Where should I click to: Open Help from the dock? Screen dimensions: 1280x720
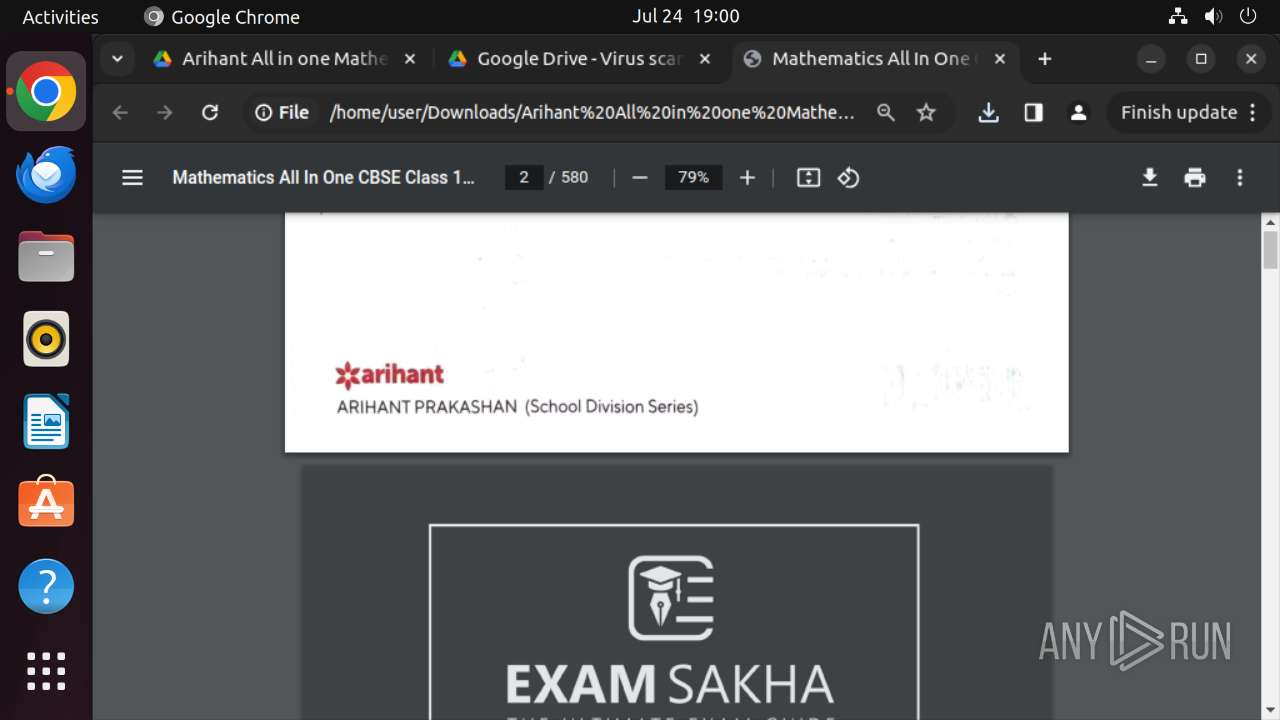click(46, 586)
